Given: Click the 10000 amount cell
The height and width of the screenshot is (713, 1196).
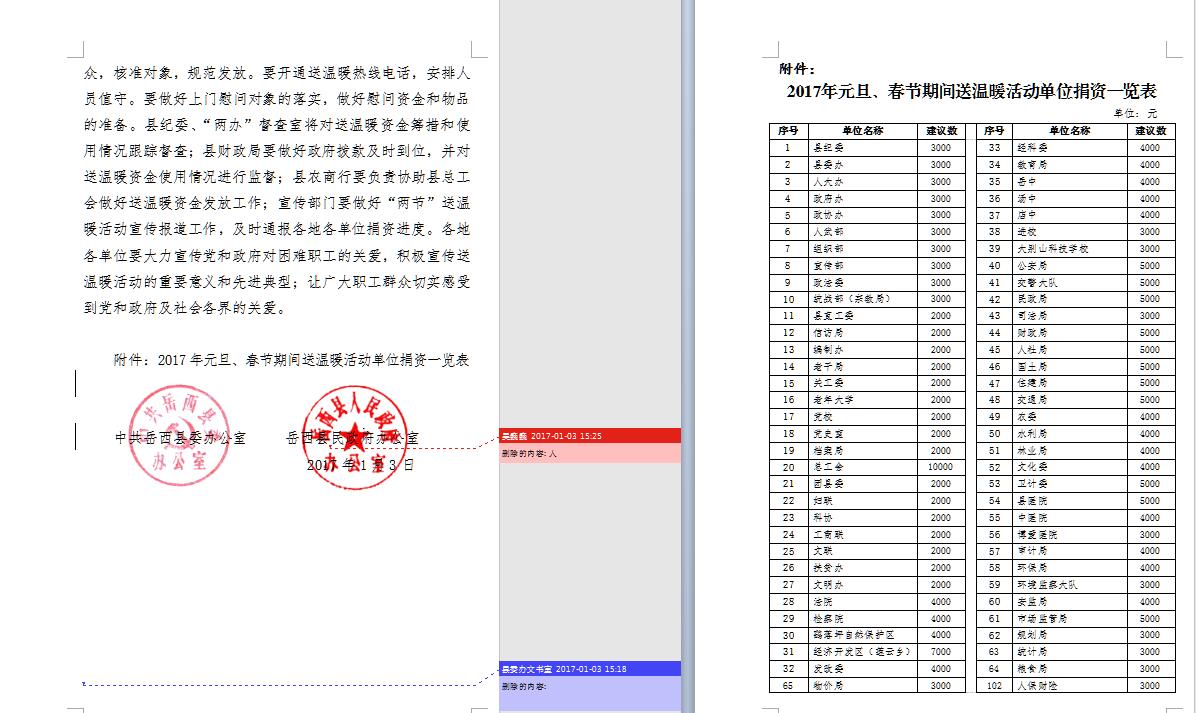Looking at the screenshot, I should click(940, 467).
